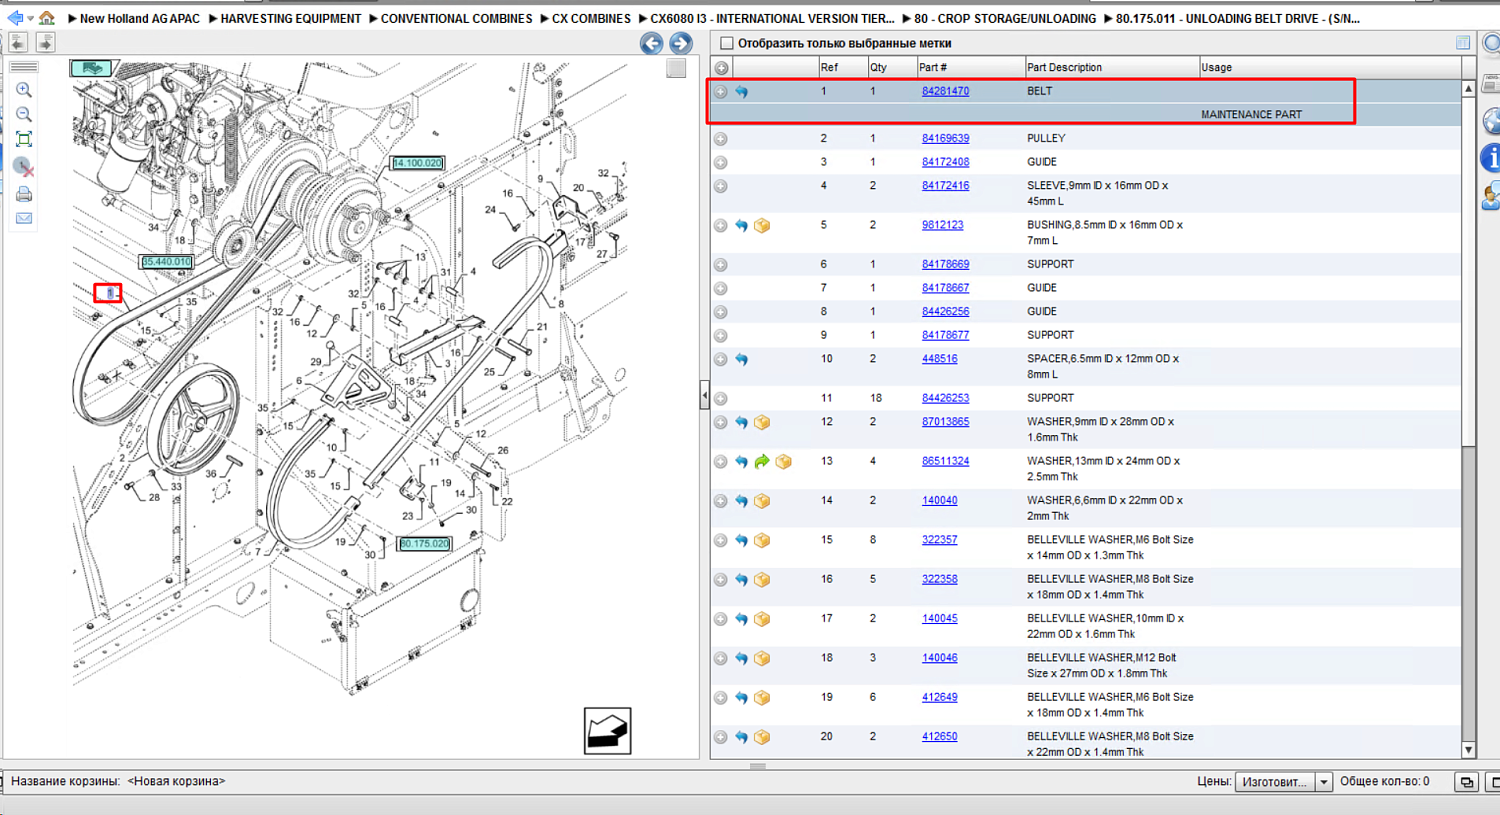Click the blue supersession arrow for BELT row
Image resolution: width=1500 pixels, height=815 pixels.
(742, 91)
